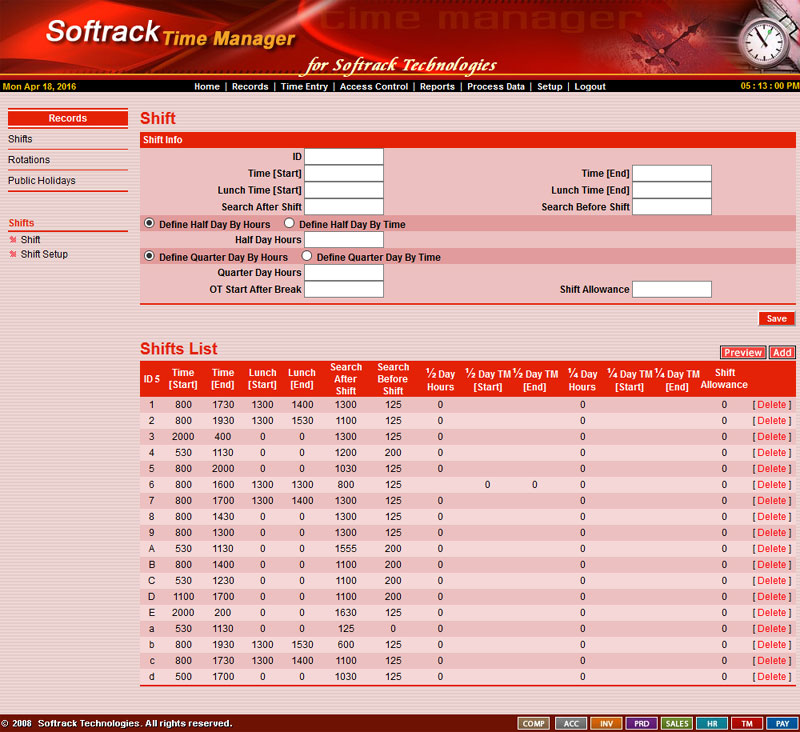Open Reports in the top navigation
Viewport: 800px width, 732px height.
click(x=437, y=87)
